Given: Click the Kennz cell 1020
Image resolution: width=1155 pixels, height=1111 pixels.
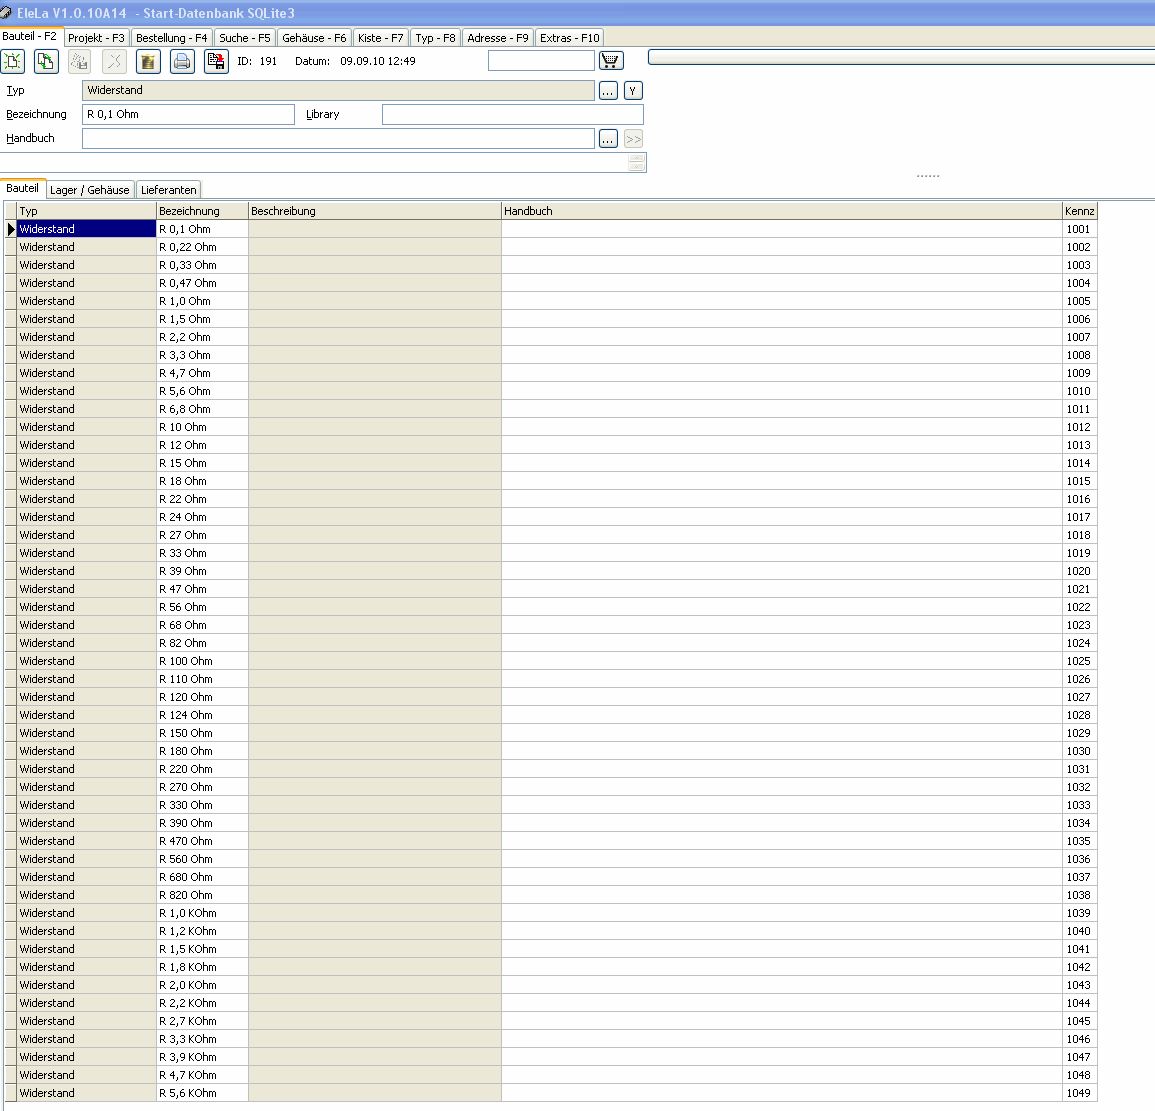Looking at the screenshot, I should click(1080, 571).
